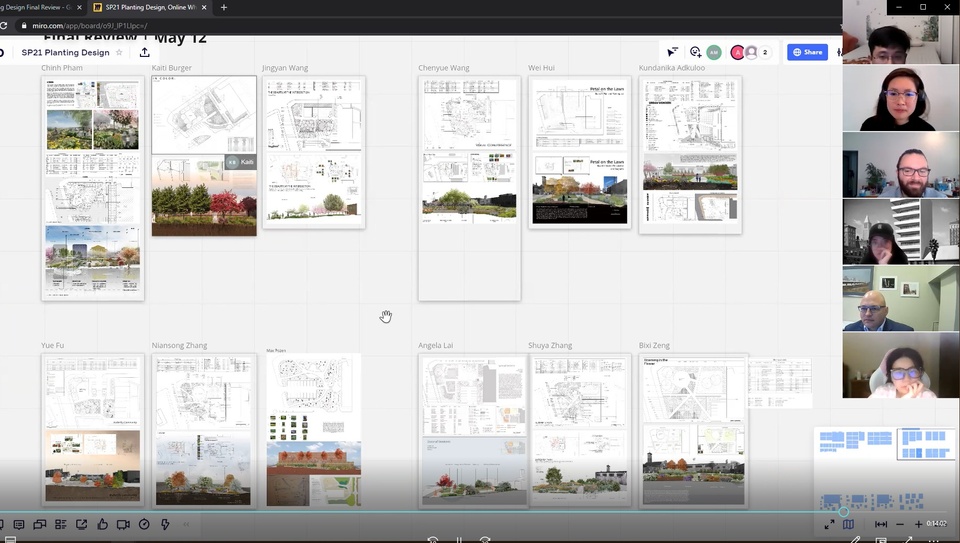Screen dimensions: 960x543
Task: Select Angela Lai's presentation board
Action: pyautogui.click(x=473, y=430)
